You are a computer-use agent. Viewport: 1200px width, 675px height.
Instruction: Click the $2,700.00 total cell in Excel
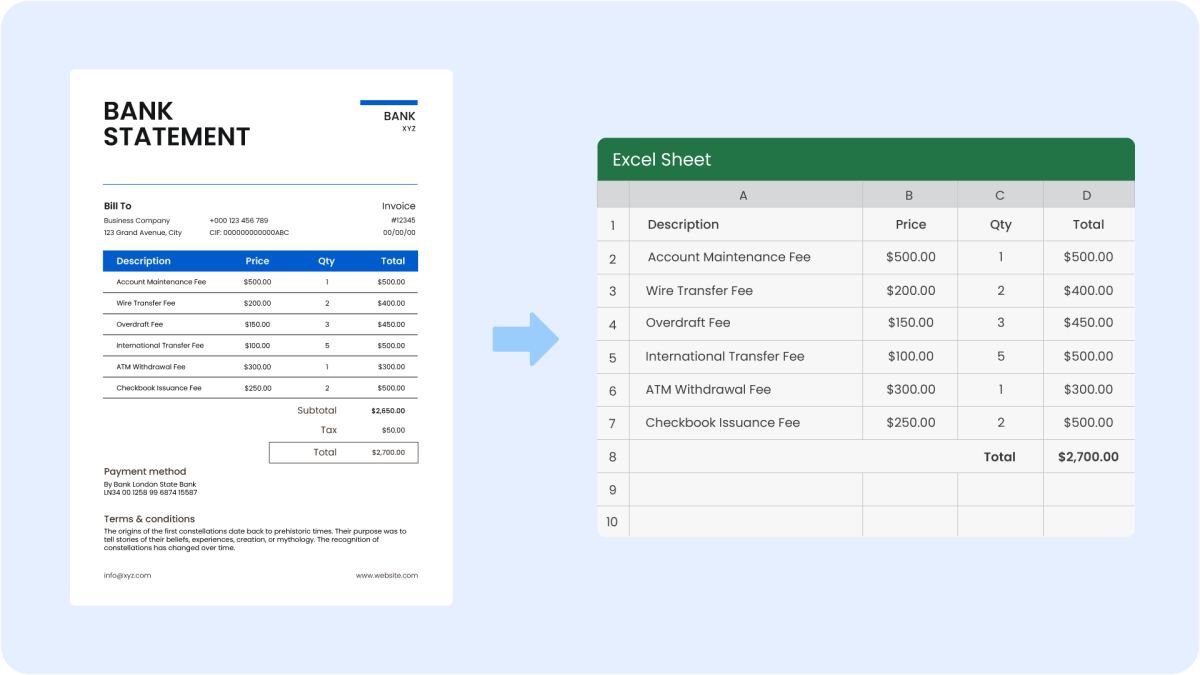pyautogui.click(x=1088, y=456)
